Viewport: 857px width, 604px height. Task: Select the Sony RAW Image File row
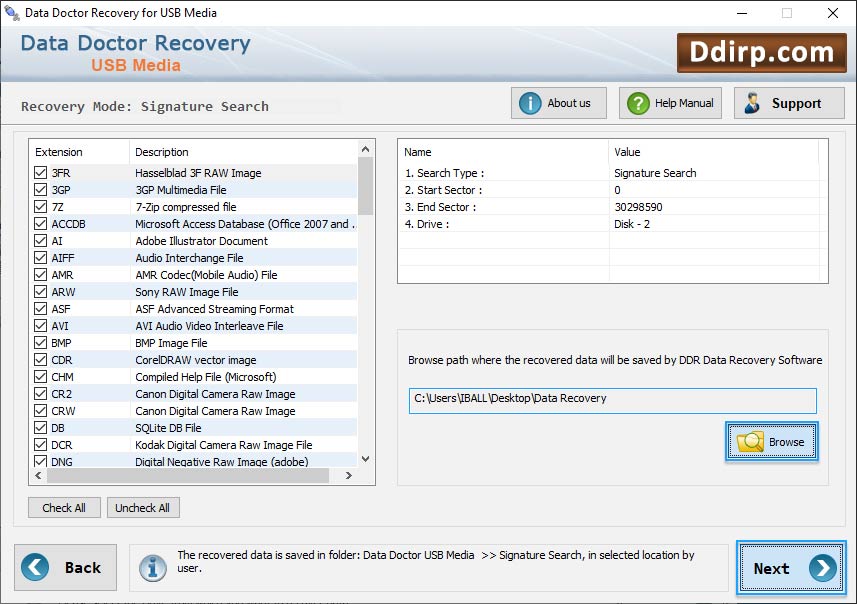tap(193, 291)
